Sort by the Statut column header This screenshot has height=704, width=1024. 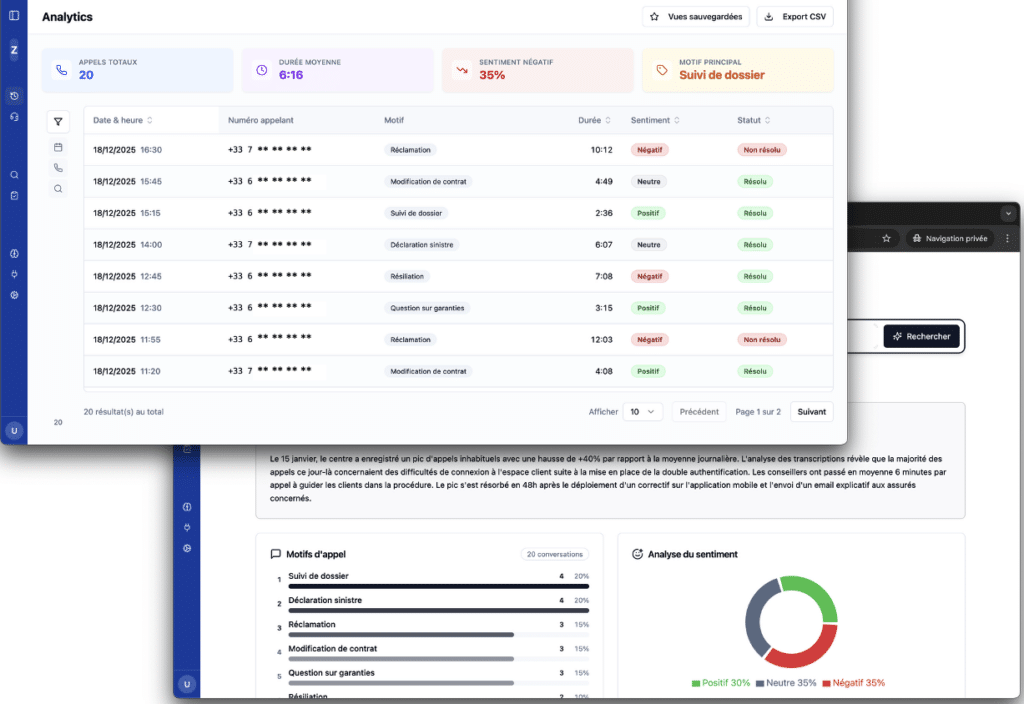(754, 121)
